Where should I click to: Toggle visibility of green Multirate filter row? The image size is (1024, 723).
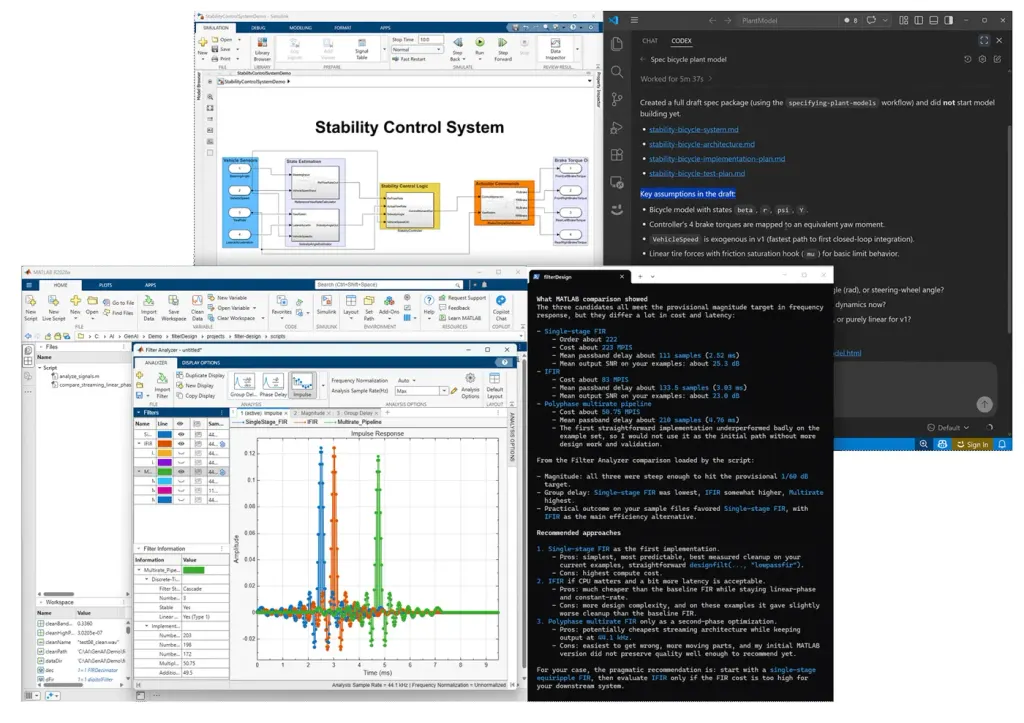[181, 472]
